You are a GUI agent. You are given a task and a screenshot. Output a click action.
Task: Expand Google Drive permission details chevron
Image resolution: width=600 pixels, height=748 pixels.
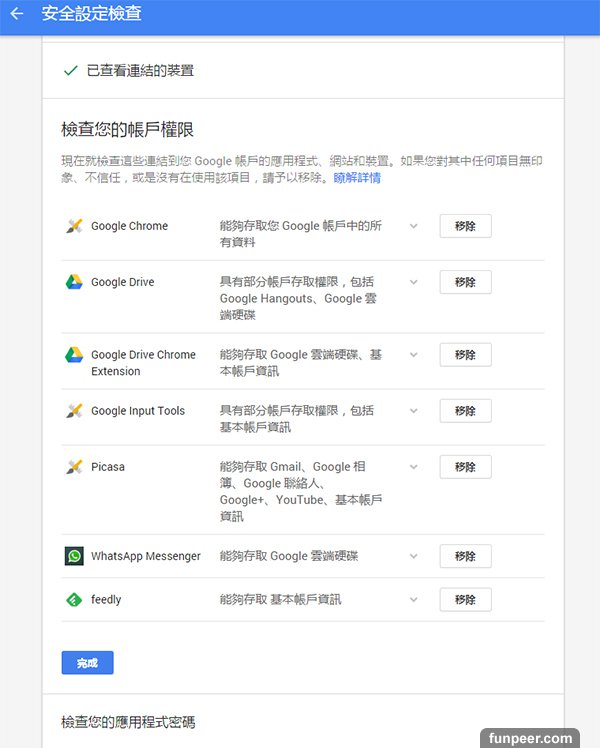click(x=413, y=282)
